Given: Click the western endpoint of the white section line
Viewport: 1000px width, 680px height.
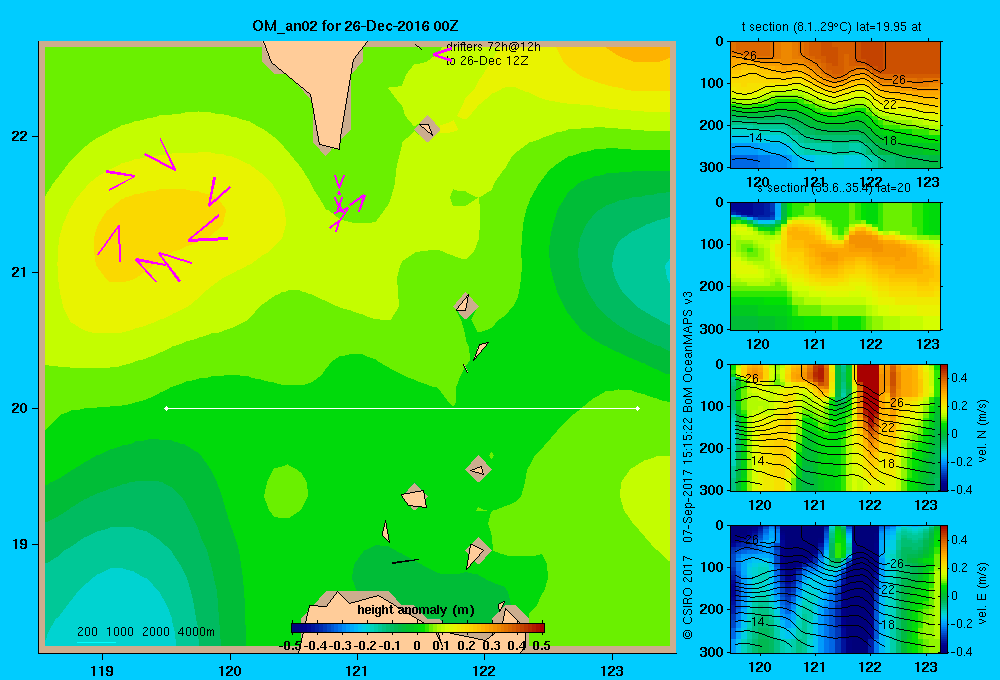Looking at the screenshot, I should [x=166, y=408].
